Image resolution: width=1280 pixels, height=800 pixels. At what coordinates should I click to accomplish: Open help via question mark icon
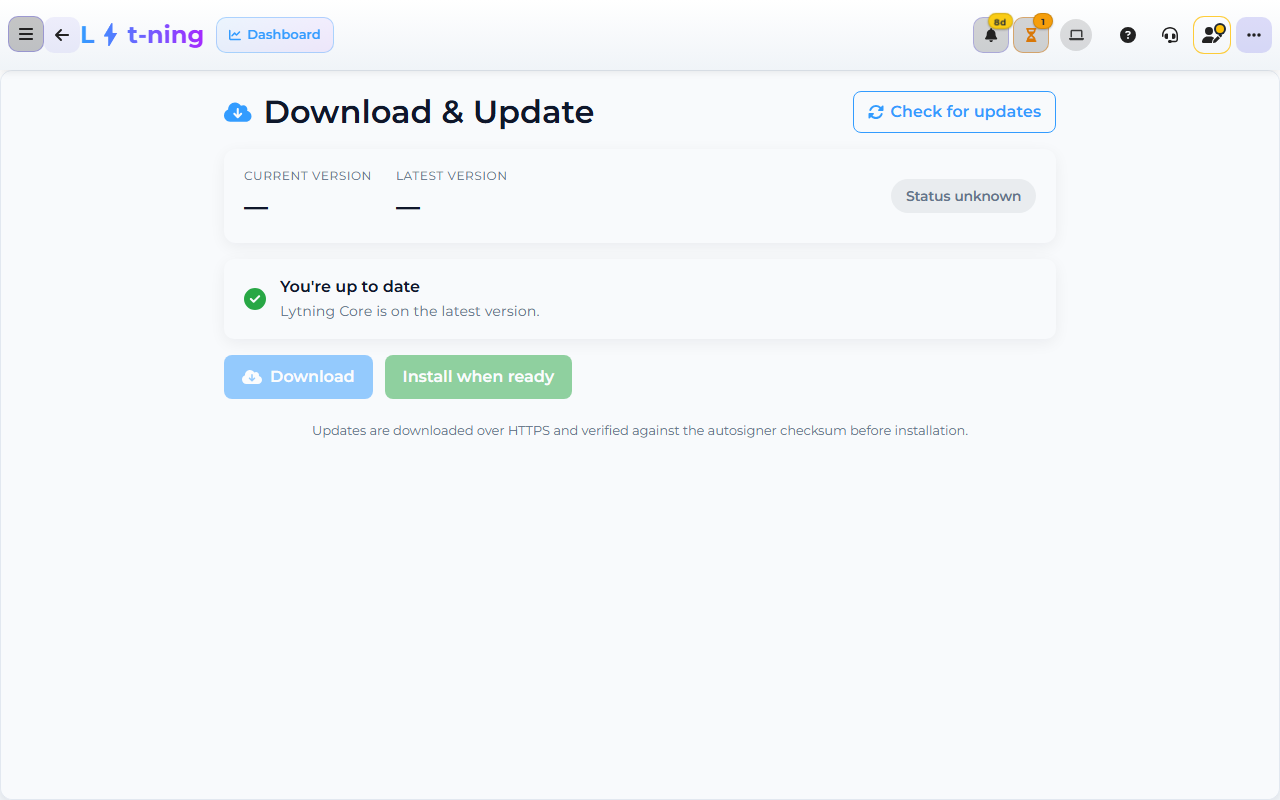[x=1128, y=35]
